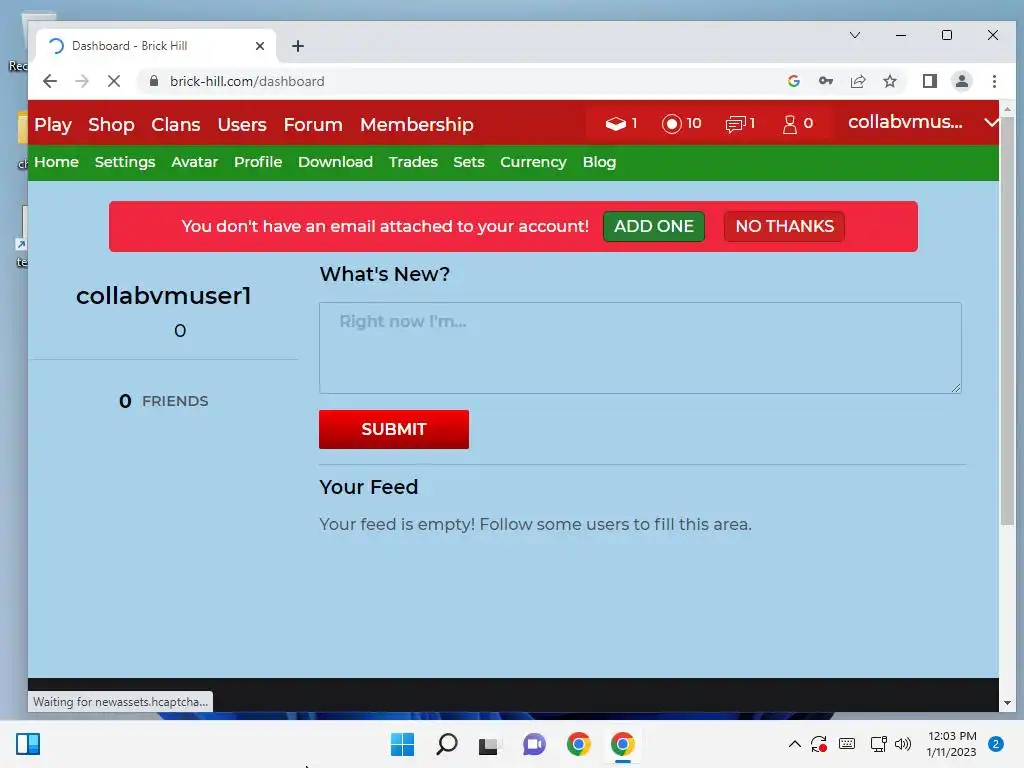Open Download in the green bar
This screenshot has width=1024, height=768.
coord(335,162)
